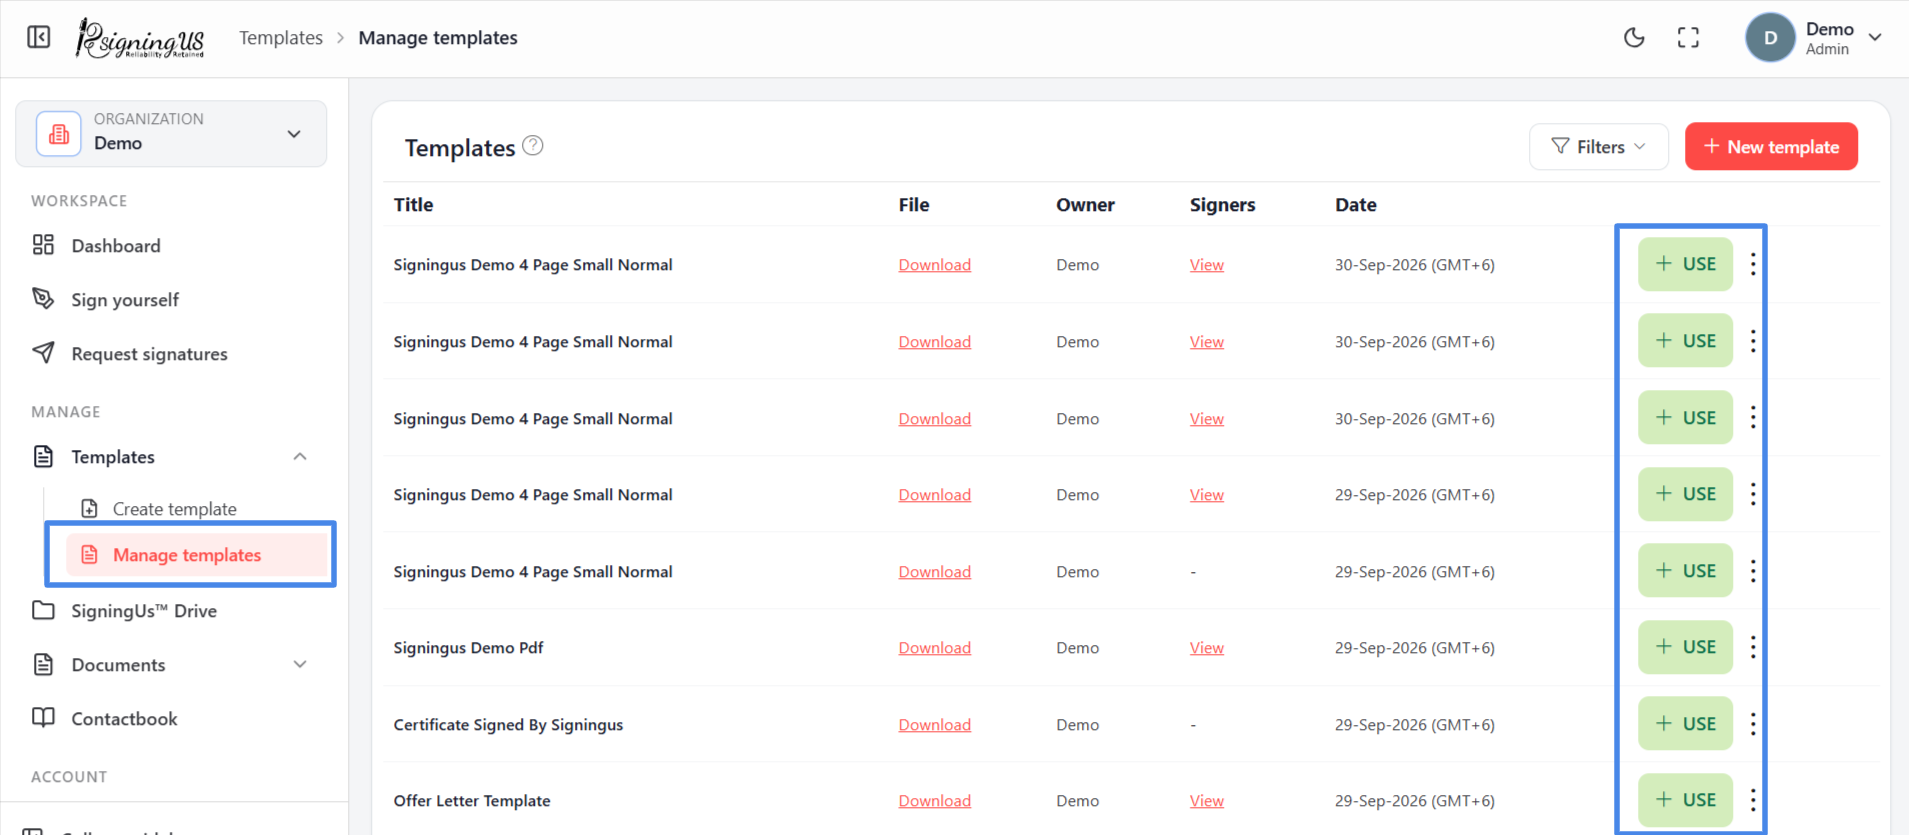Click the SigningUs Drive folder icon
1909x835 pixels.
click(43, 610)
